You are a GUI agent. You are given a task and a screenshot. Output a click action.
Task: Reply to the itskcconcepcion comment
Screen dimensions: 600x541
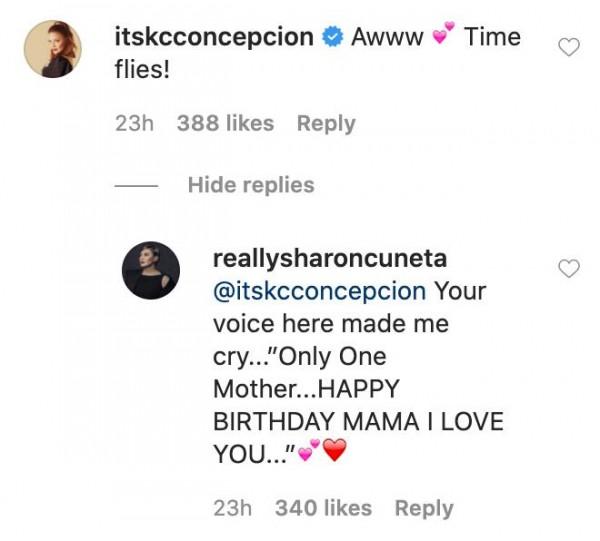coord(326,124)
